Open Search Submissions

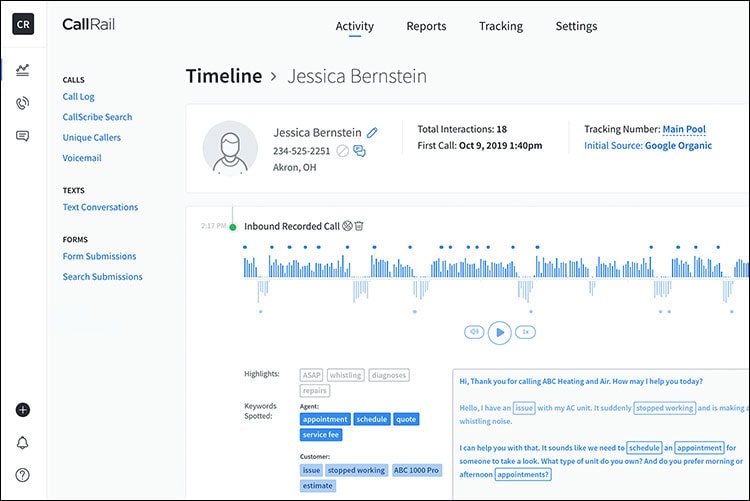[x=102, y=277]
